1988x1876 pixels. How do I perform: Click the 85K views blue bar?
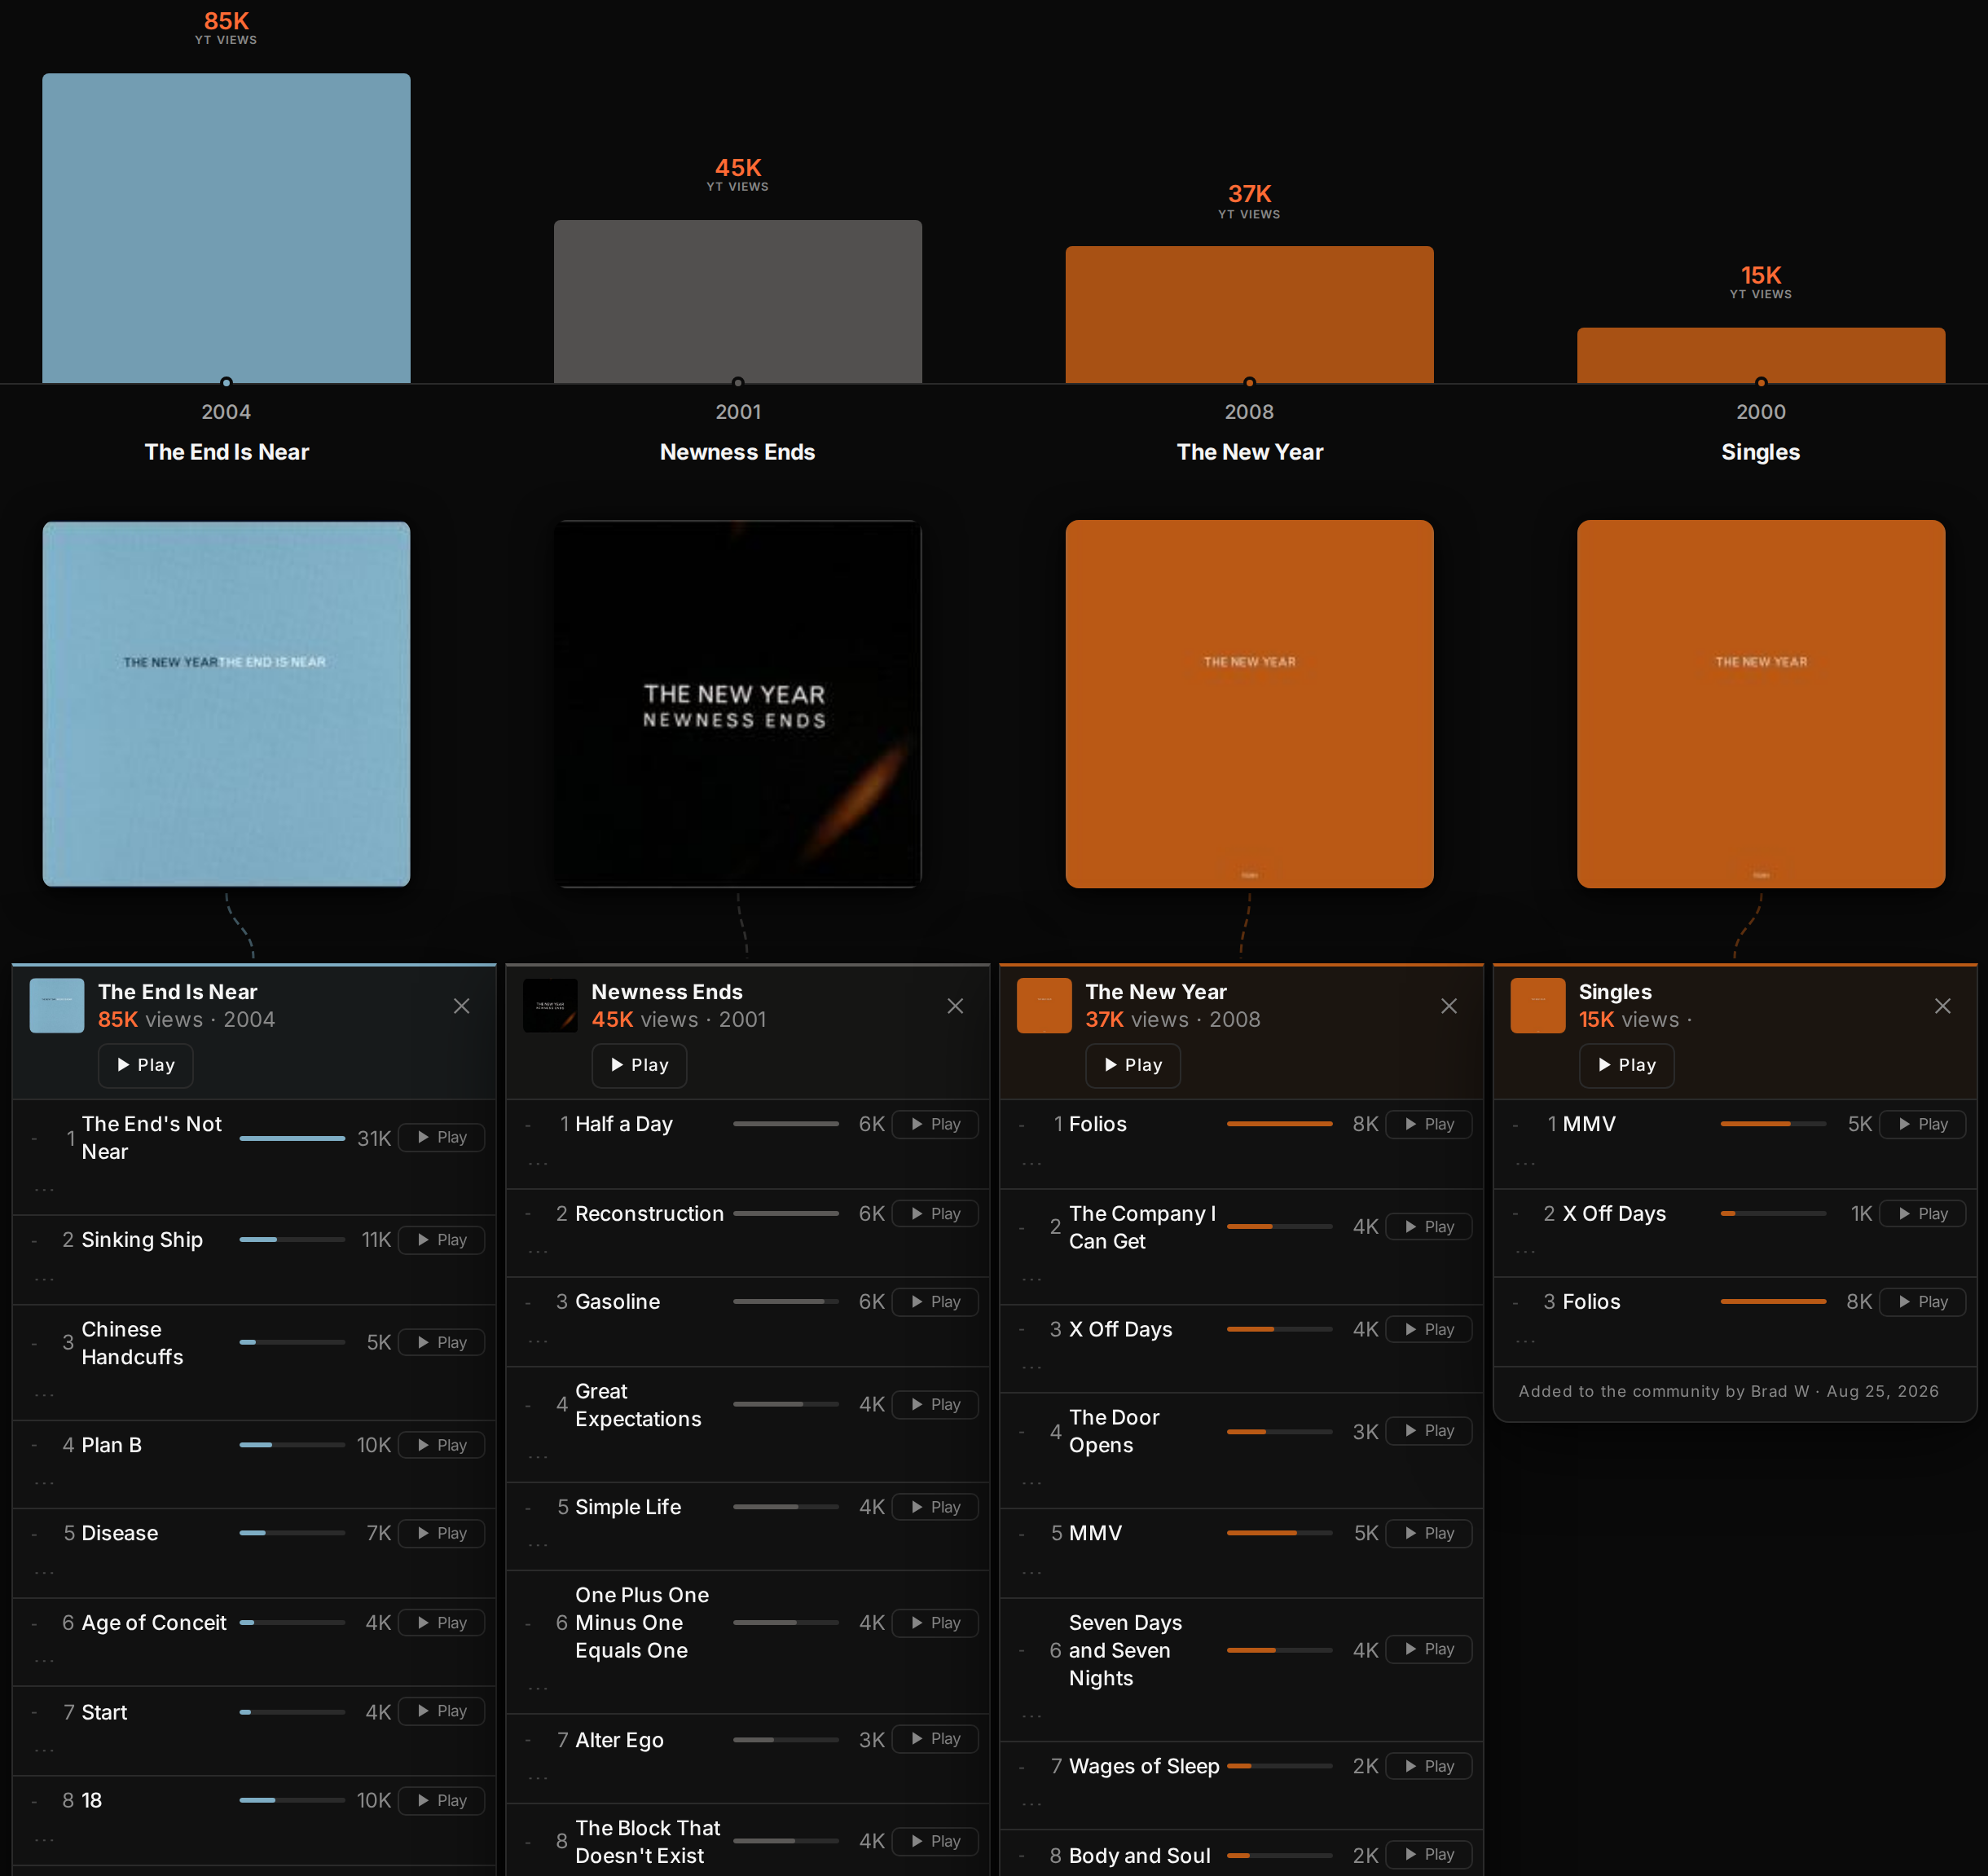pyautogui.click(x=226, y=228)
